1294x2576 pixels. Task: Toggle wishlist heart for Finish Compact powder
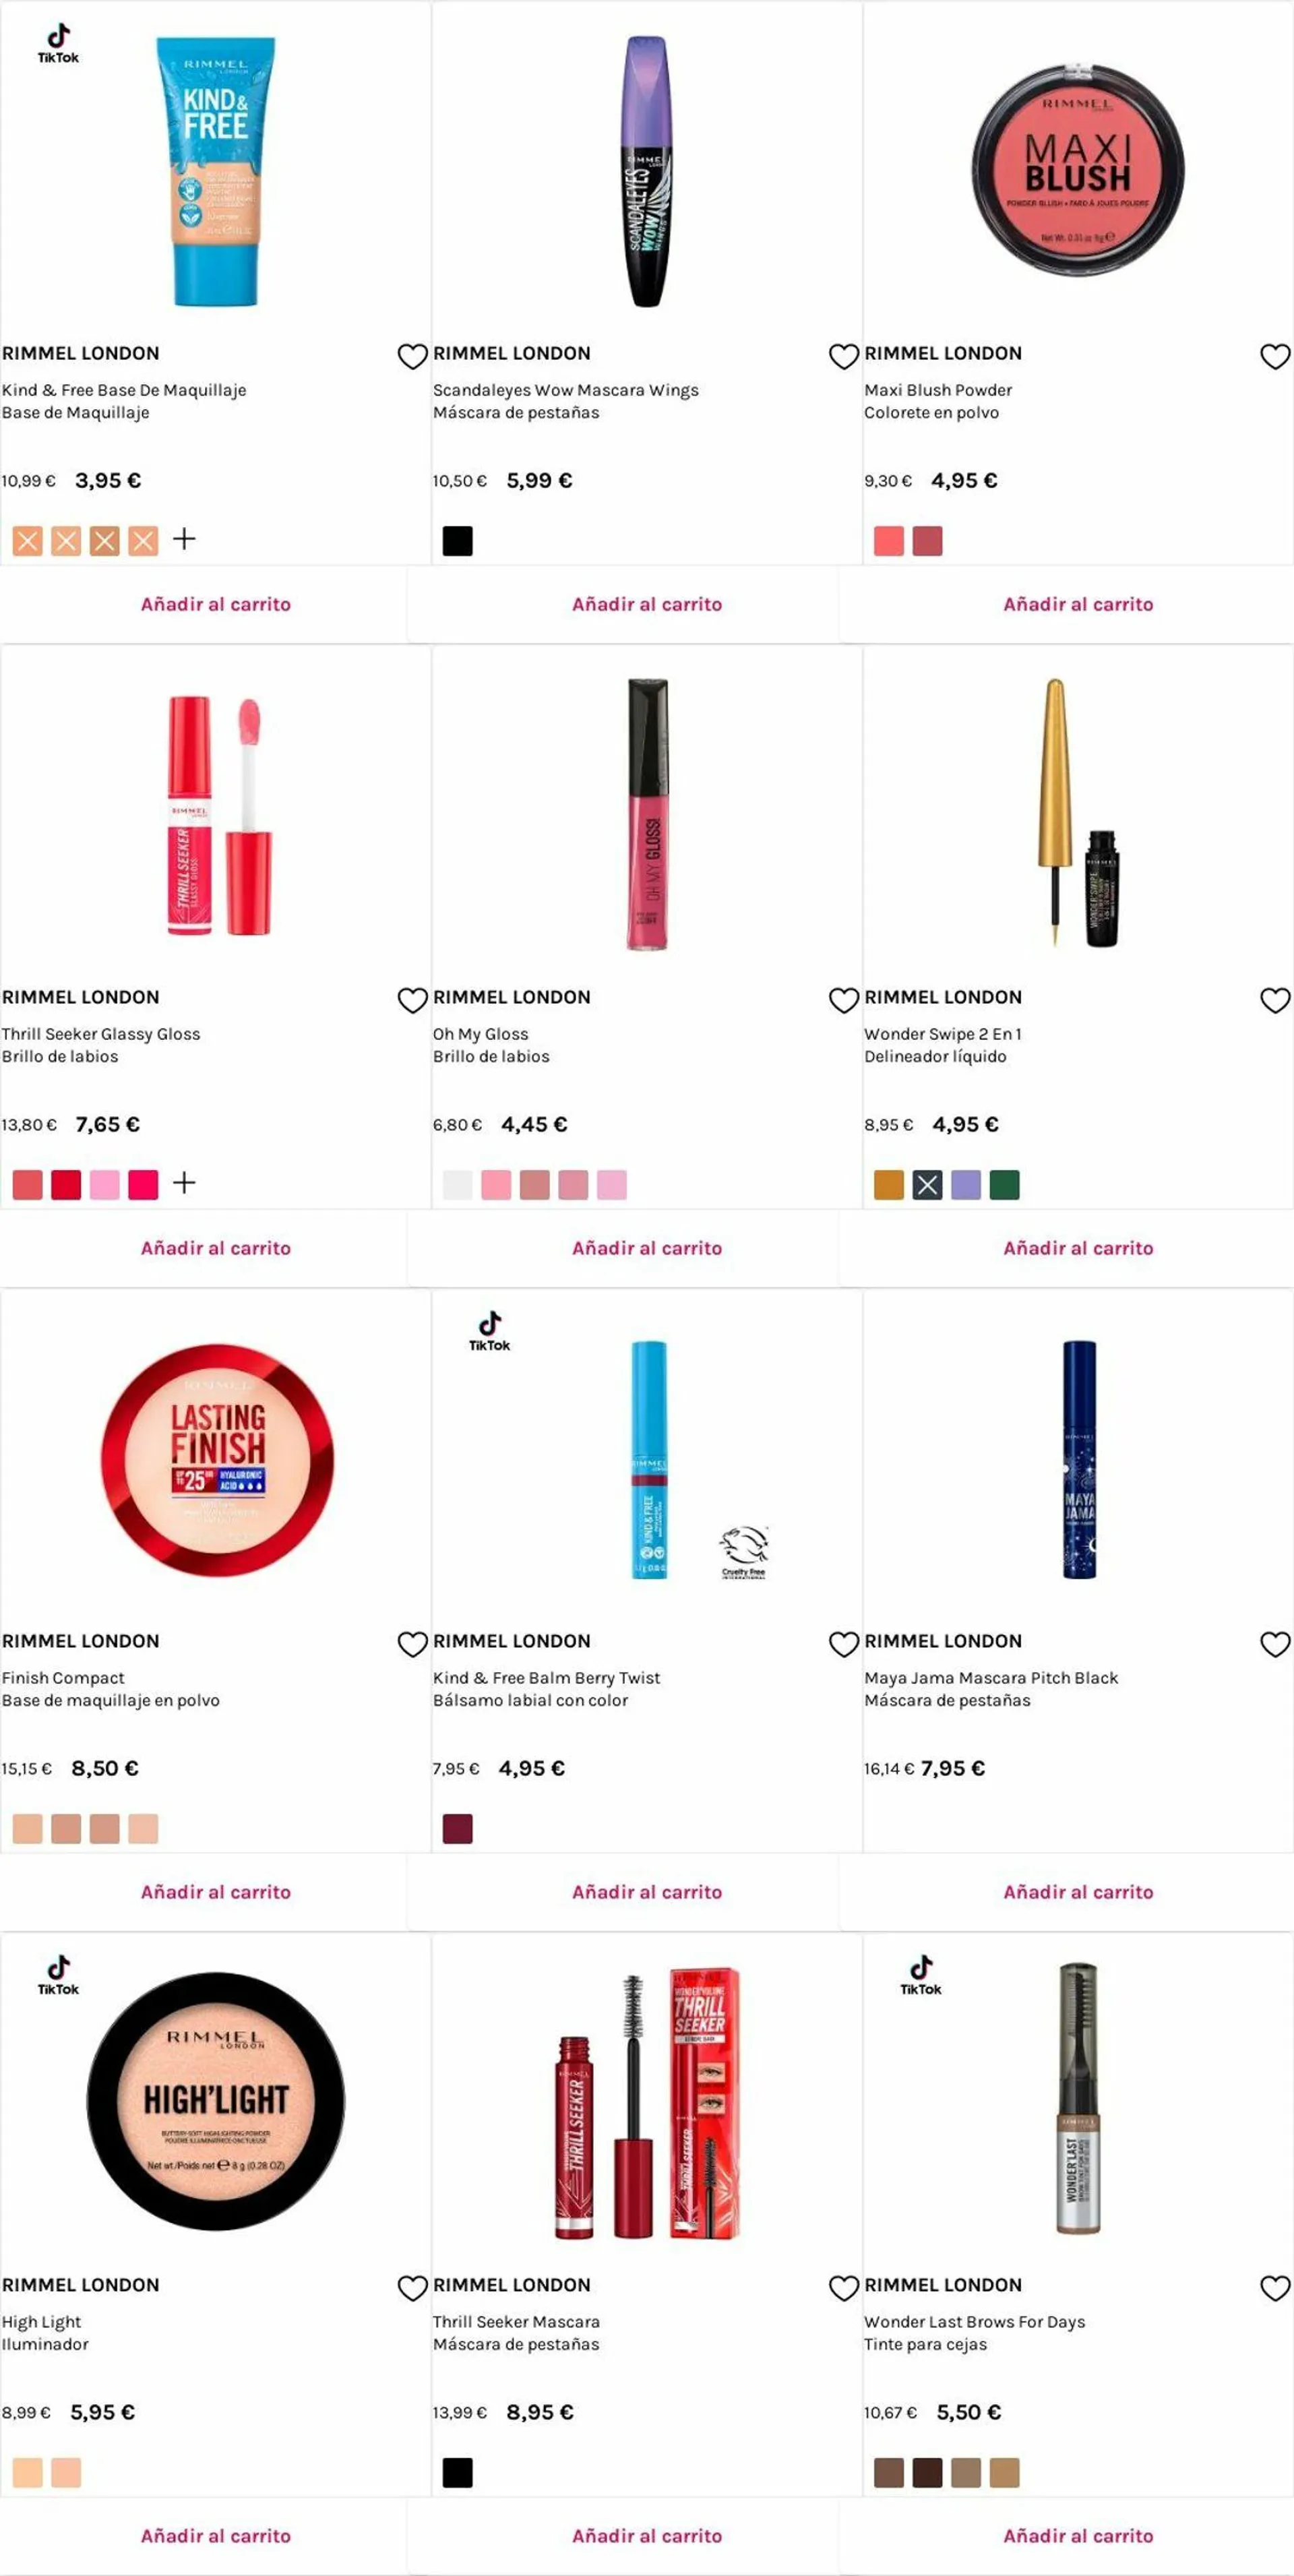pos(412,1644)
